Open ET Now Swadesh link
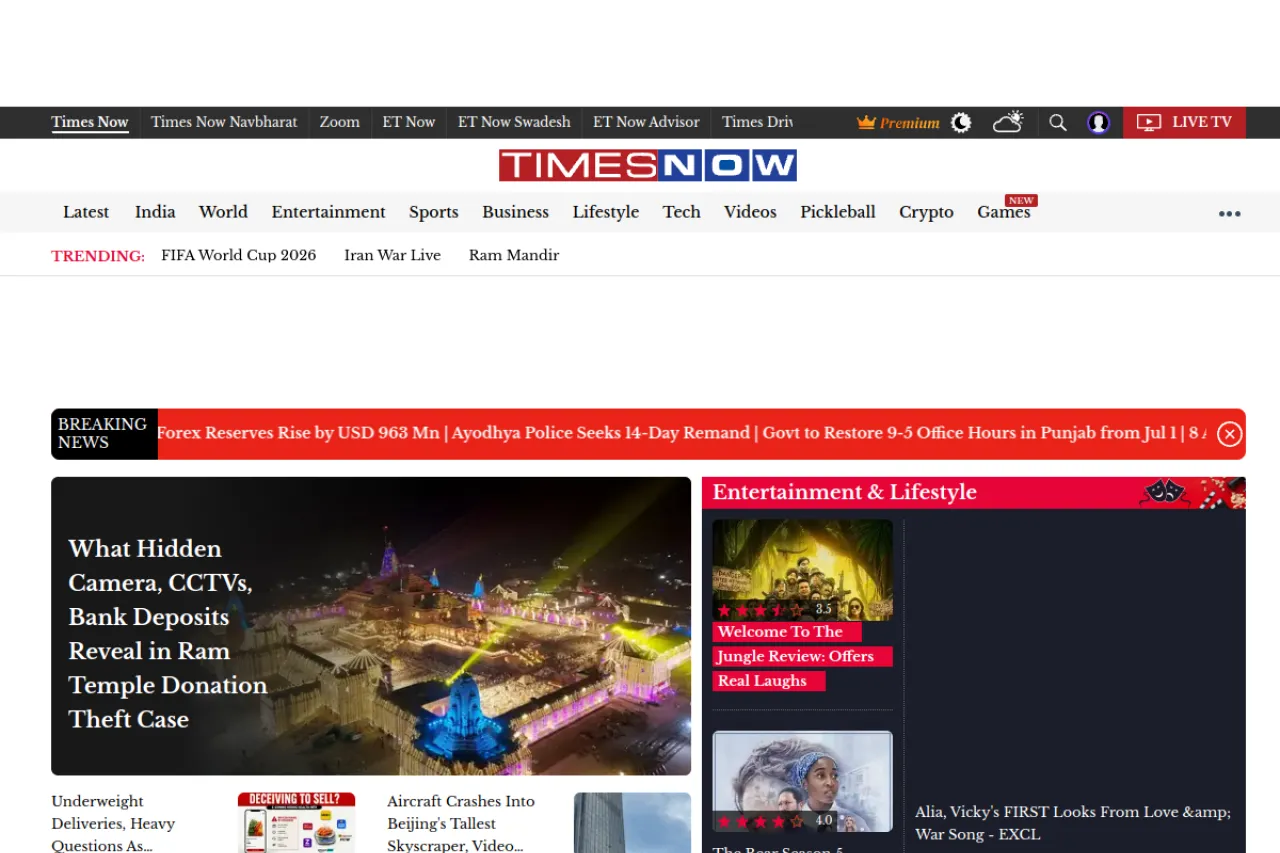 tap(514, 122)
